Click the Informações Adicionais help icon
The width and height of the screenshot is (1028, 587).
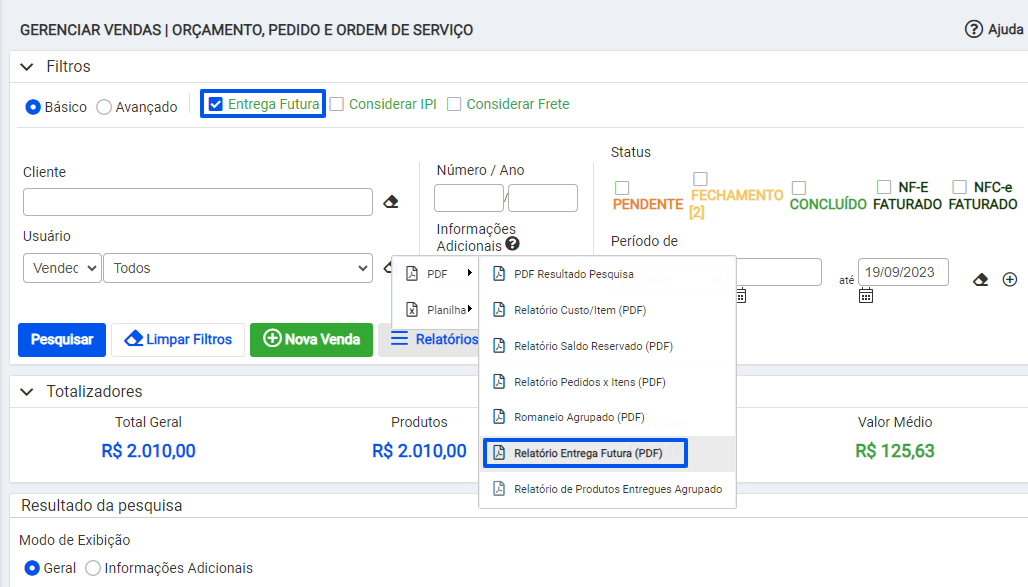coord(513,244)
